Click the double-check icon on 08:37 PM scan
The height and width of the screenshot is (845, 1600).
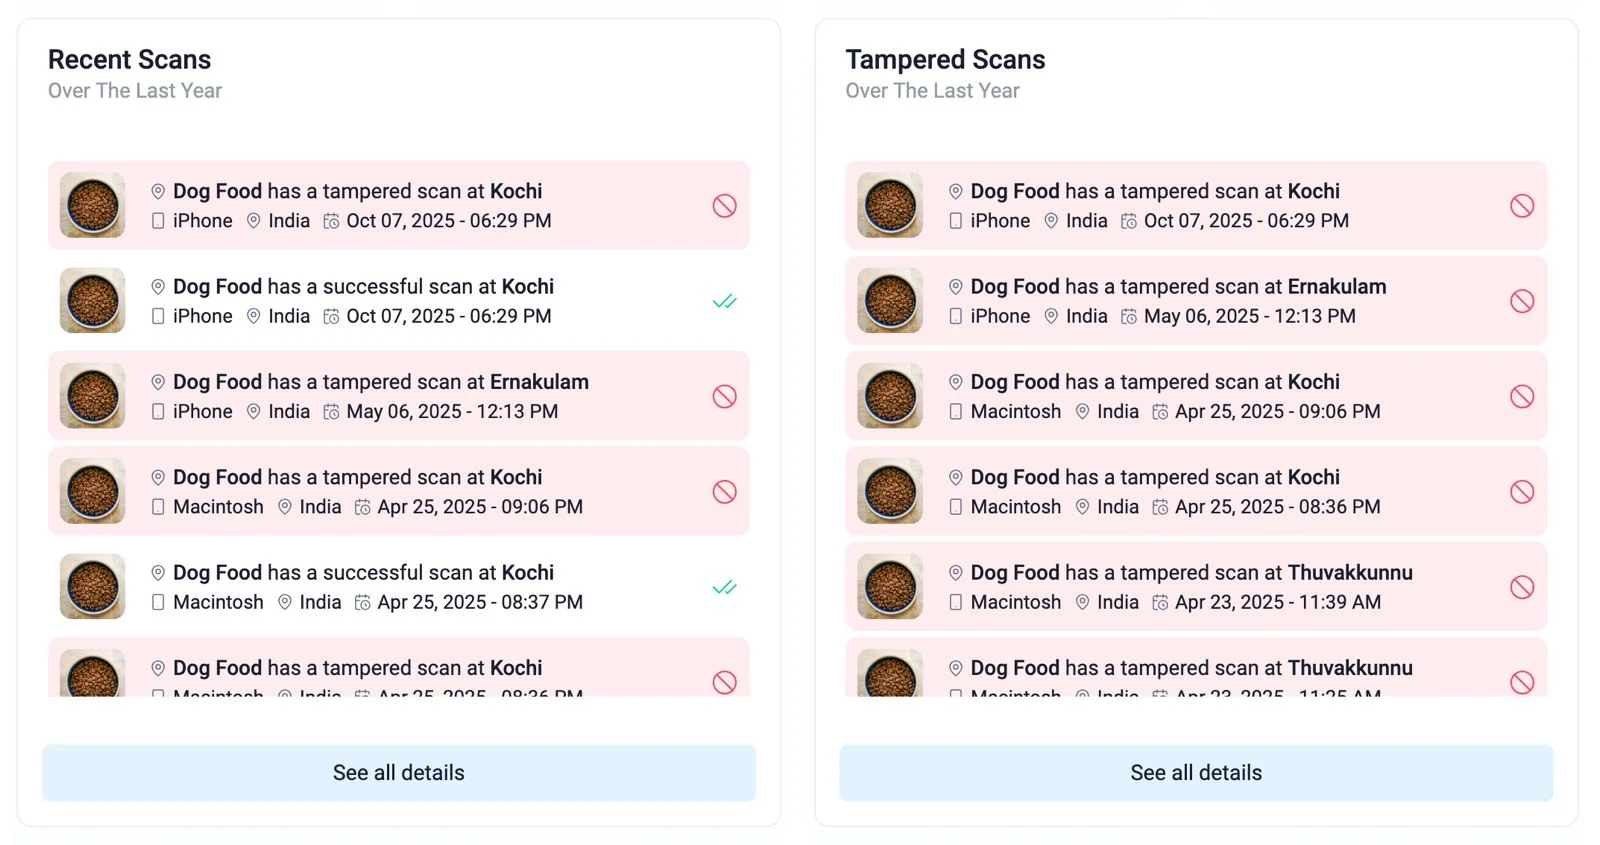coord(724,587)
